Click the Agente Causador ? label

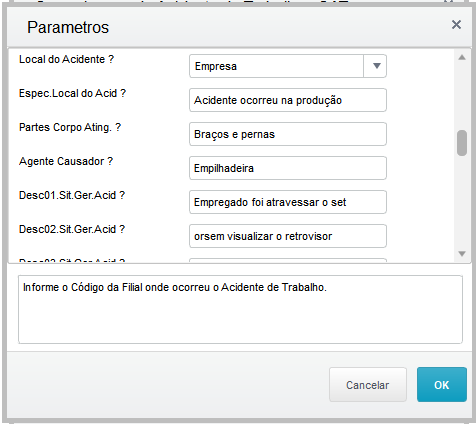click(x=66, y=161)
